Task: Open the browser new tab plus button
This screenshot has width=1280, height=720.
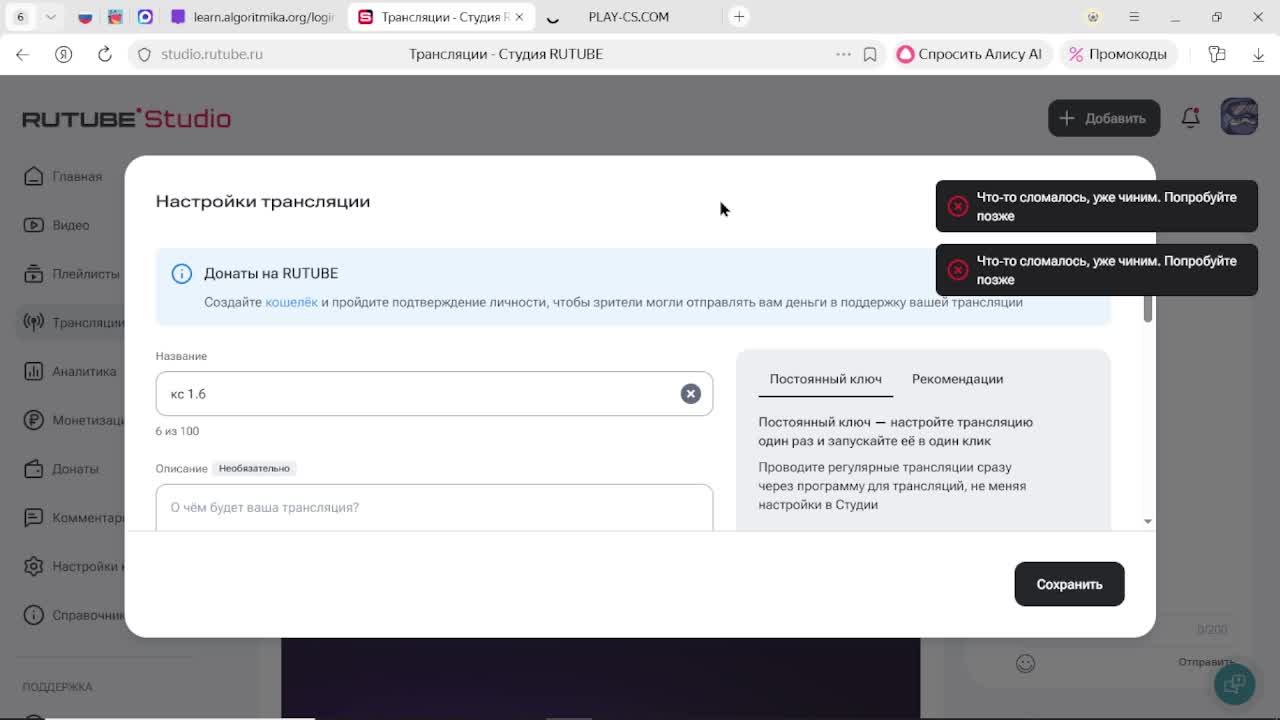Action: 739,17
